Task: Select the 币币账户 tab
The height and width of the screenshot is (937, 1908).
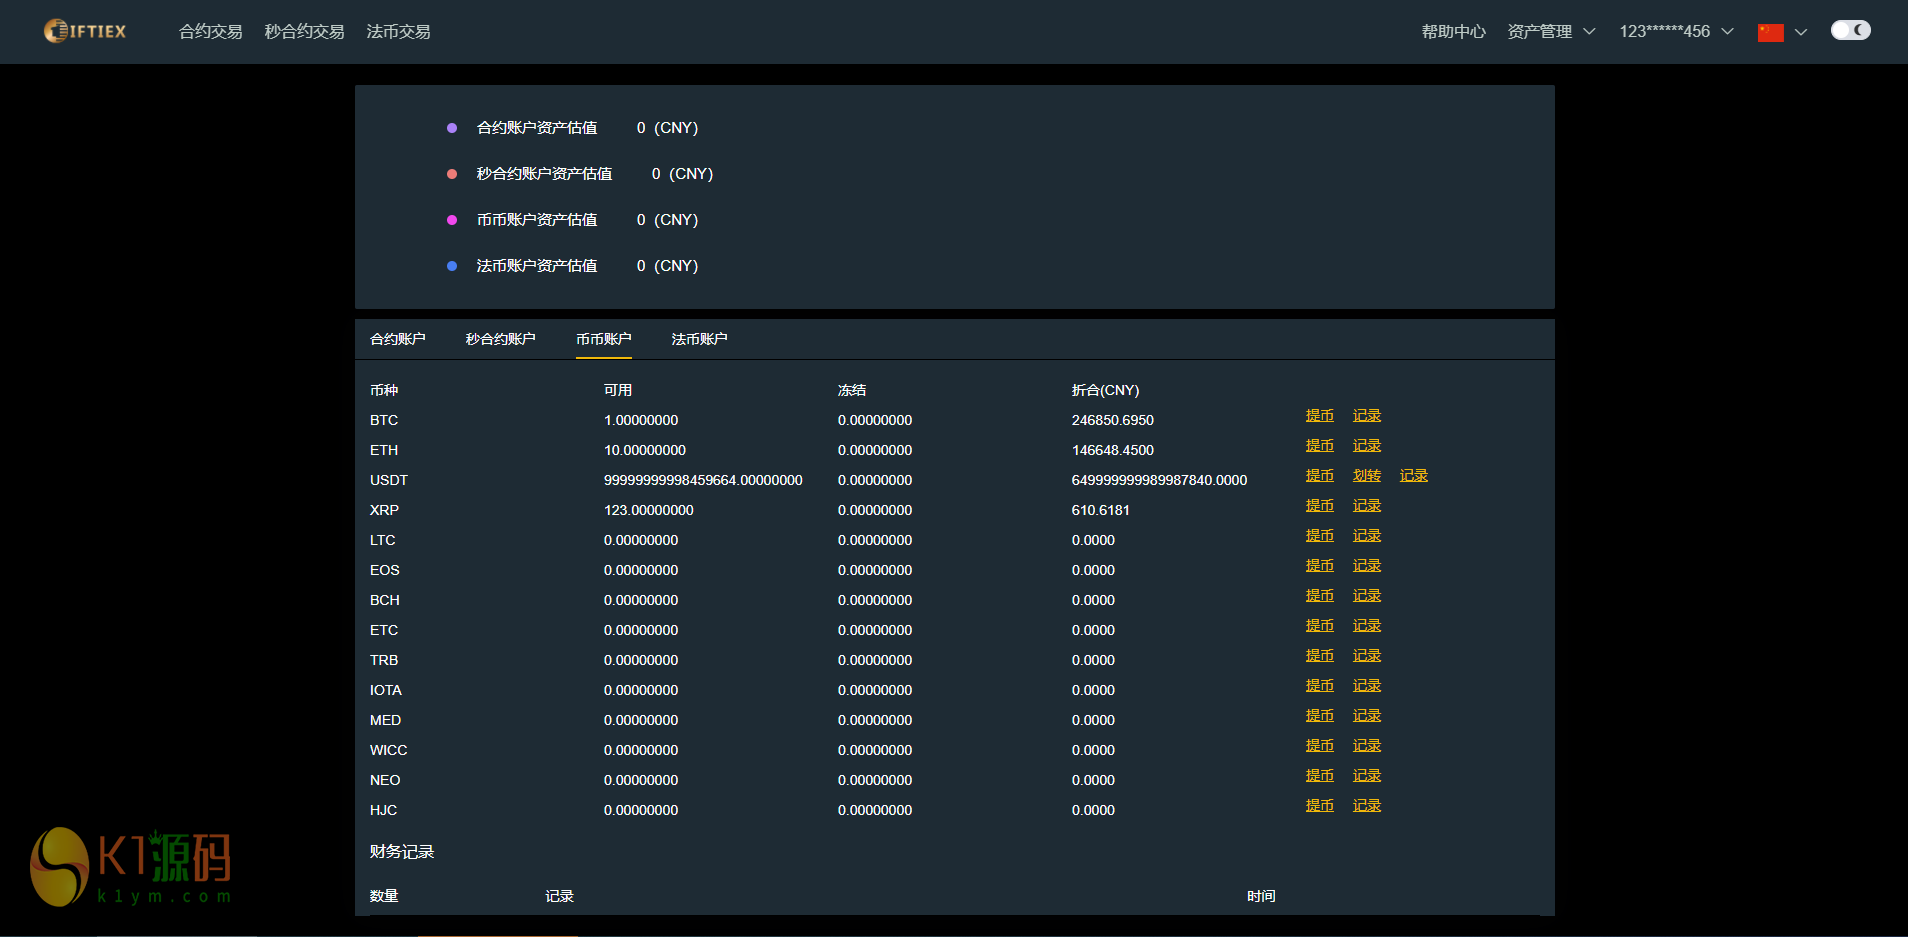Action: (603, 339)
